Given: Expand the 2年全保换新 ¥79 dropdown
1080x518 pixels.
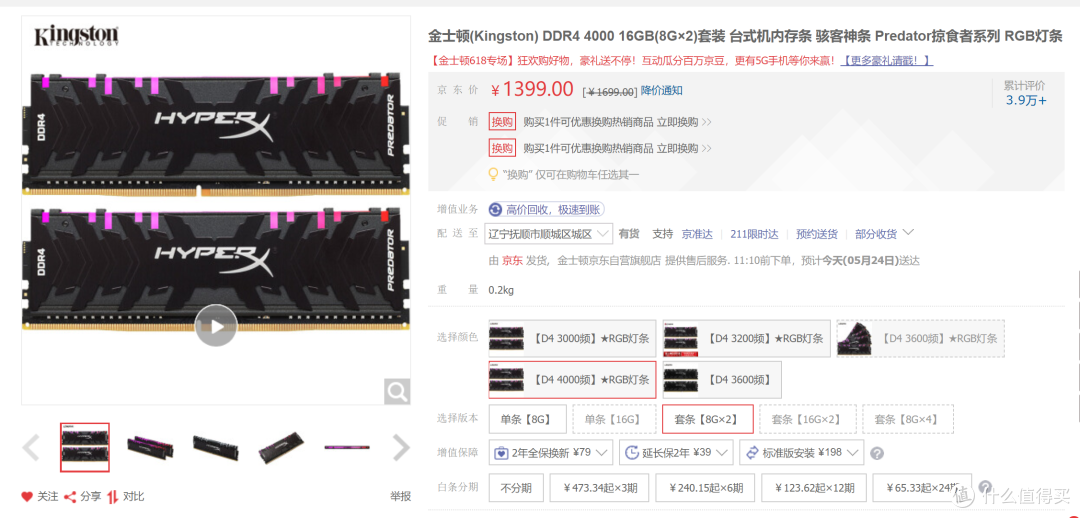Looking at the screenshot, I should pos(551,453).
